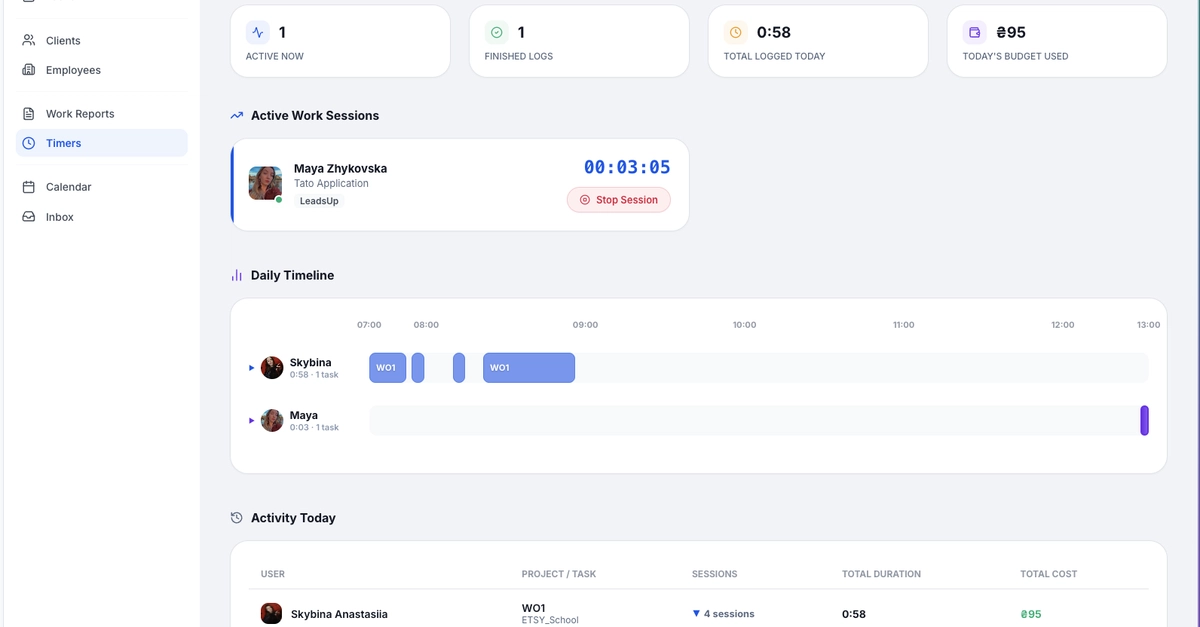This screenshot has height=627, width=1200.
Task: Click the 09:00 timeline hour label
Action: pyautogui.click(x=585, y=325)
